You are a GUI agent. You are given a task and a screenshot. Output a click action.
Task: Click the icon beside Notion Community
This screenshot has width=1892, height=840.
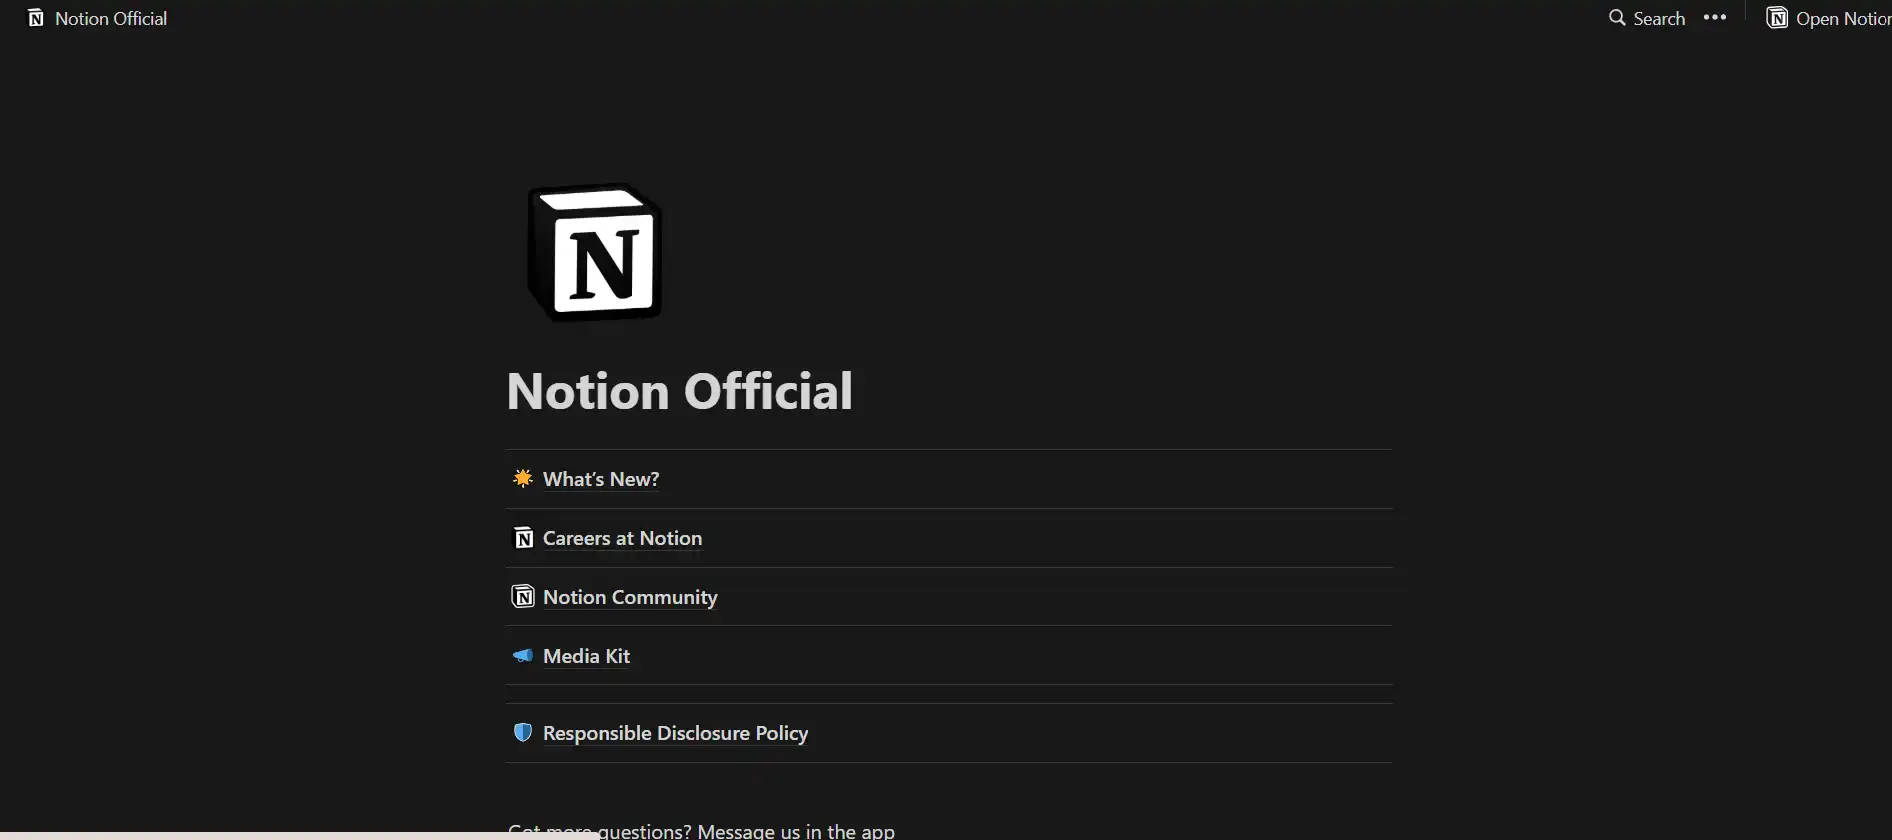523,597
